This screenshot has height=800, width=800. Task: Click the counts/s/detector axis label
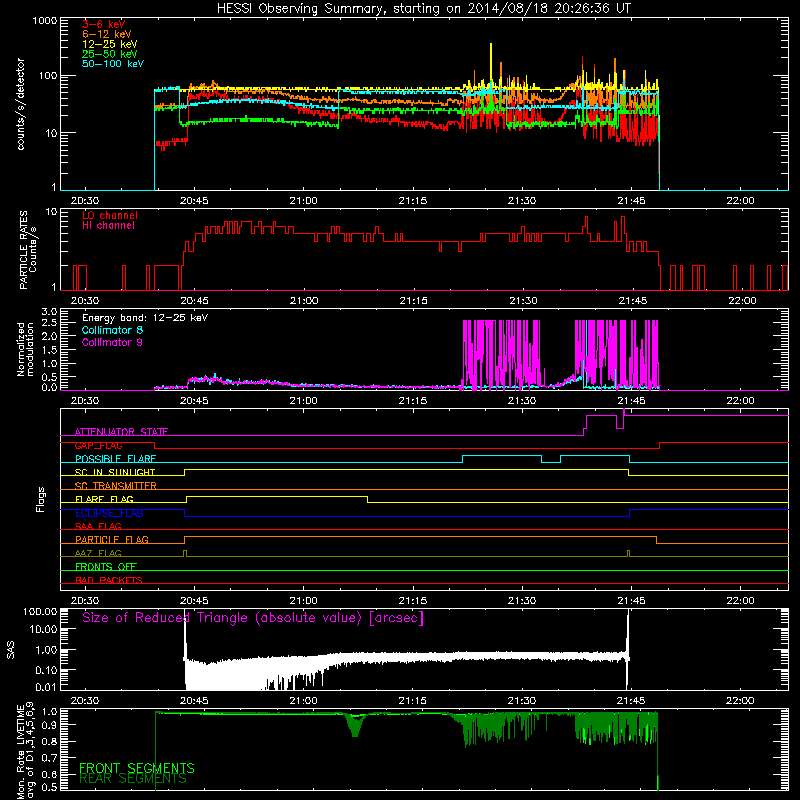[x=21, y=104]
